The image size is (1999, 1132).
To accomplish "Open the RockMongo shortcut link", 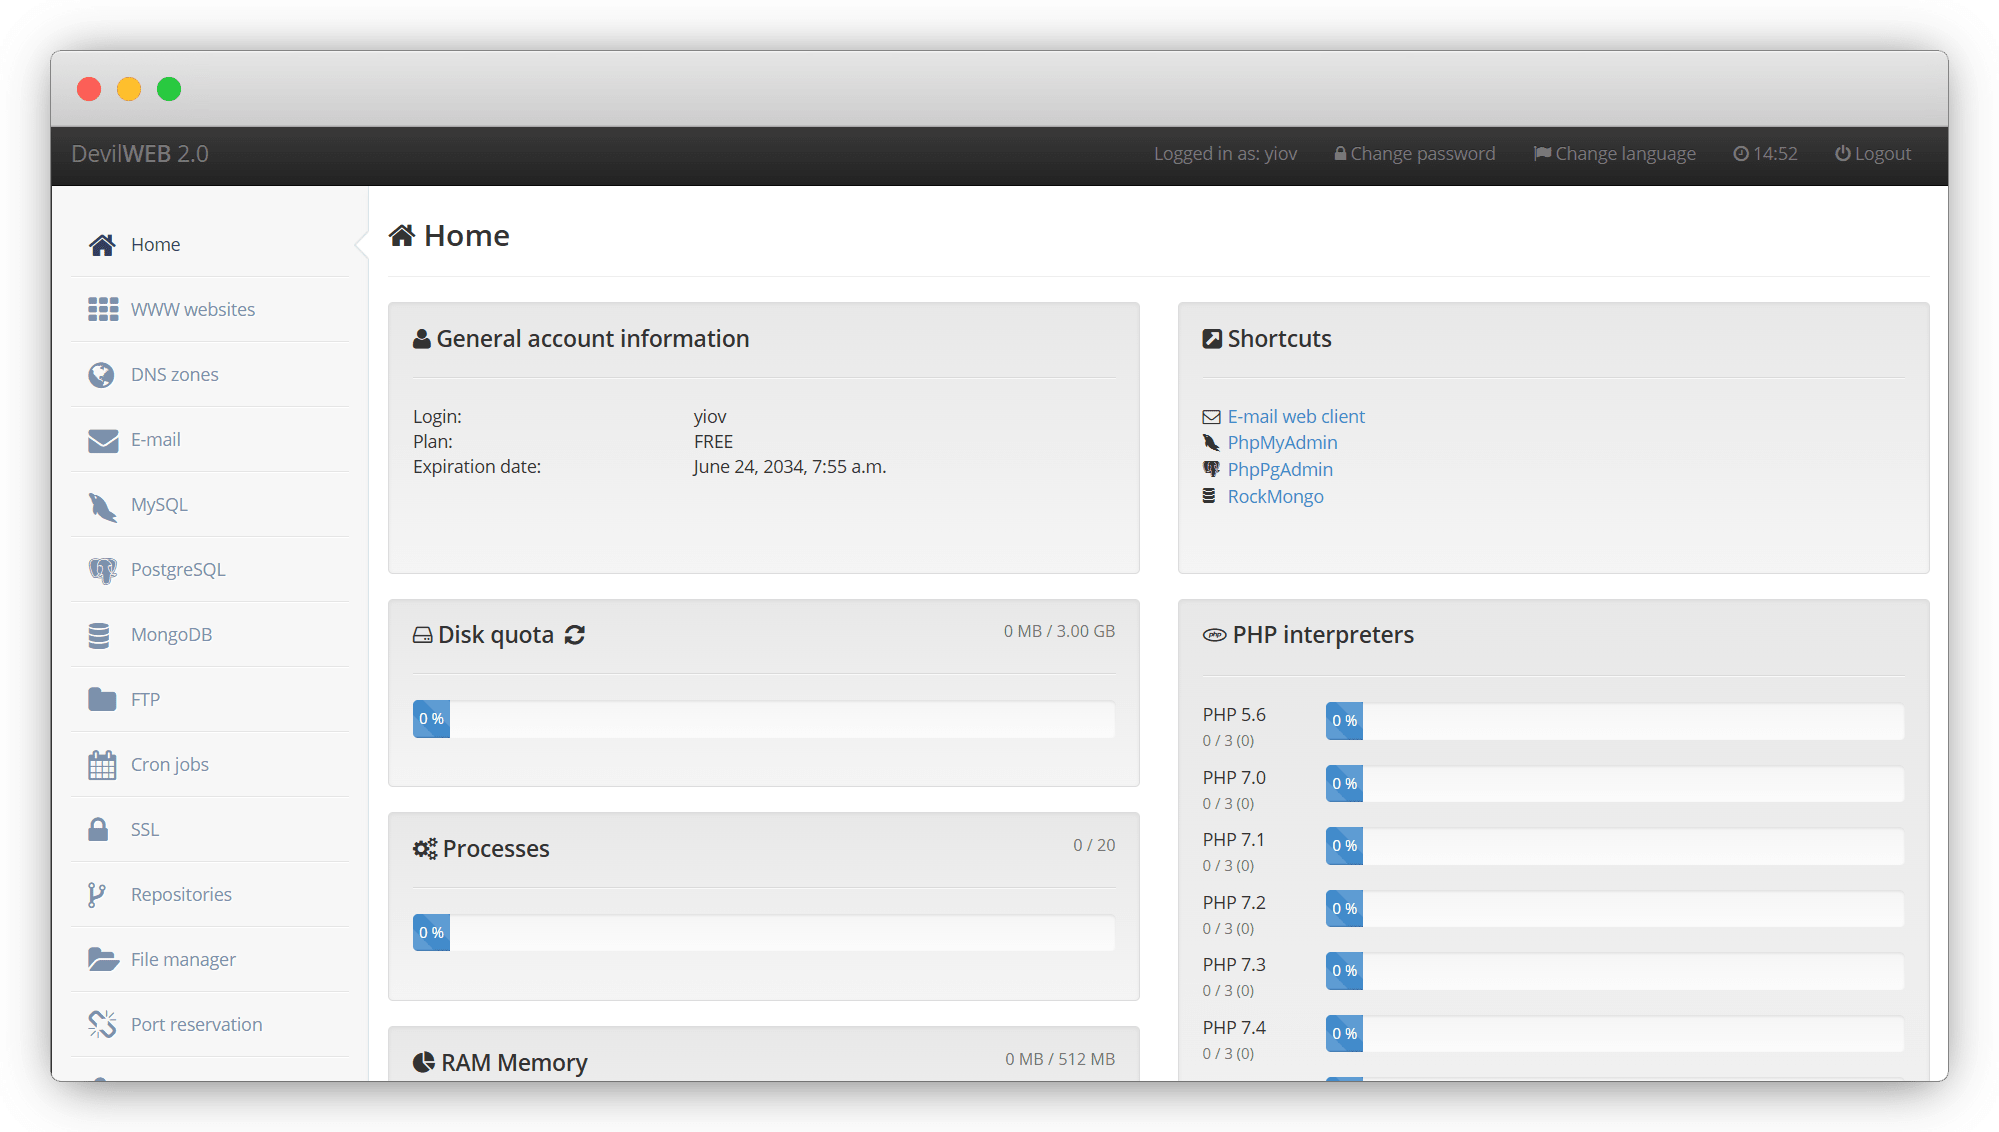I will coord(1275,497).
